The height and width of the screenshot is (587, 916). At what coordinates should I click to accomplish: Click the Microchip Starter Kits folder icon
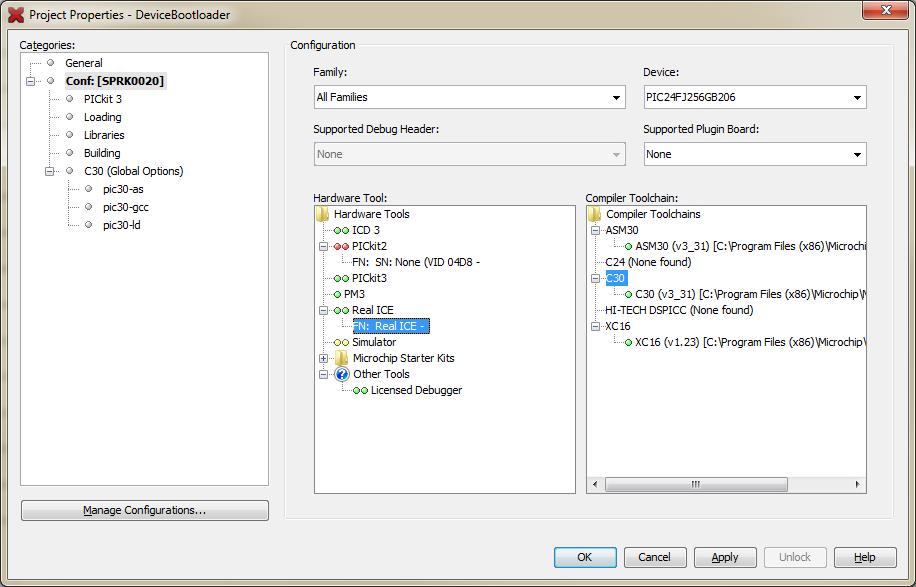[341, 358]
